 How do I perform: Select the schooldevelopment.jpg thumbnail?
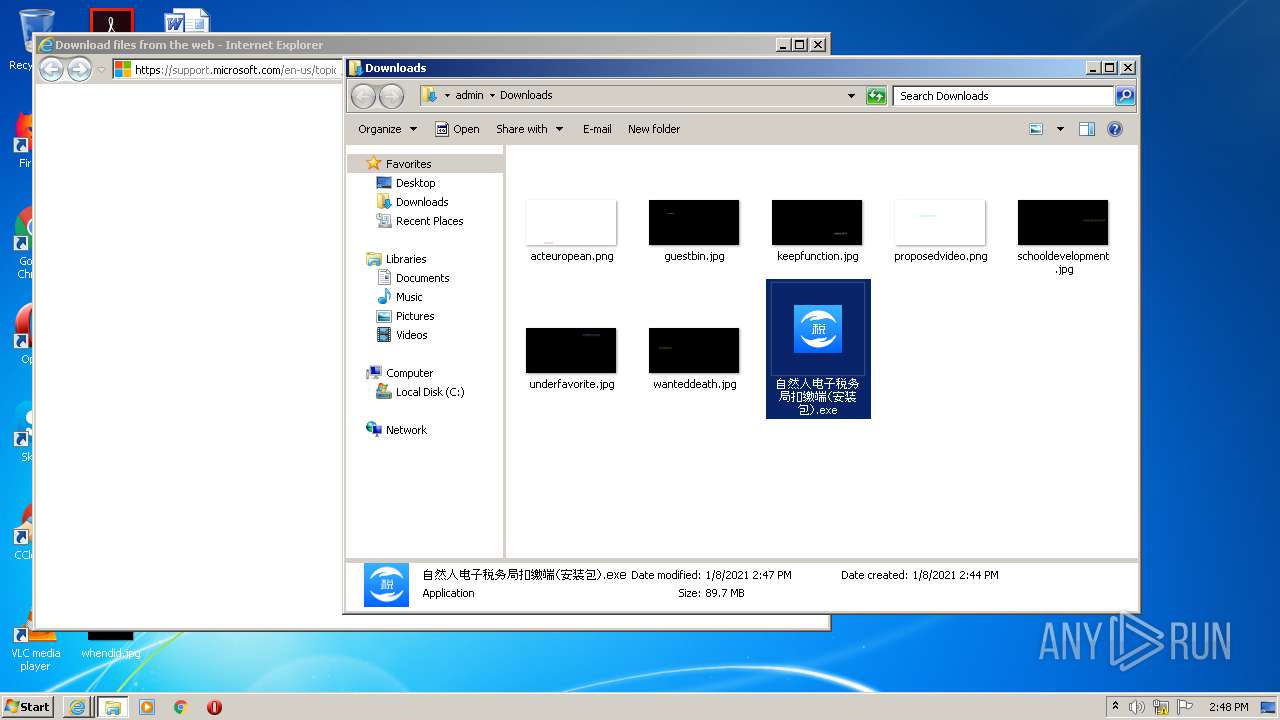click(1063, 223)
